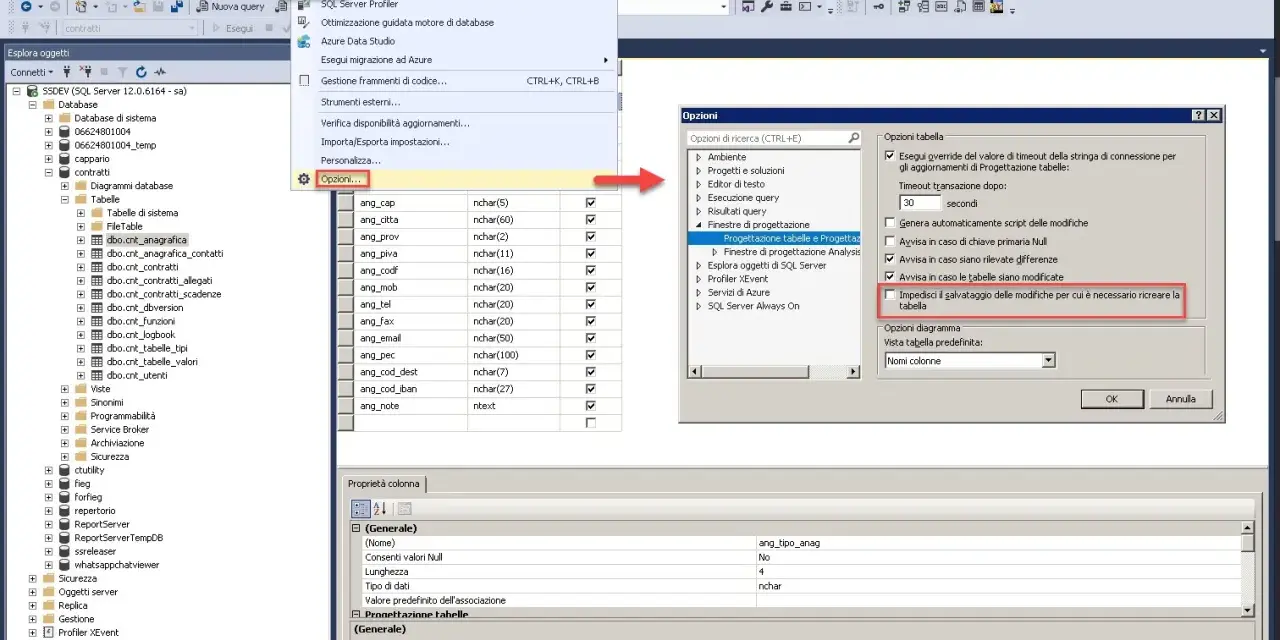Expand the Ambiente node in Opzioni tree
This screenshot has width=1280, height=640.
(x=698, y=157)
